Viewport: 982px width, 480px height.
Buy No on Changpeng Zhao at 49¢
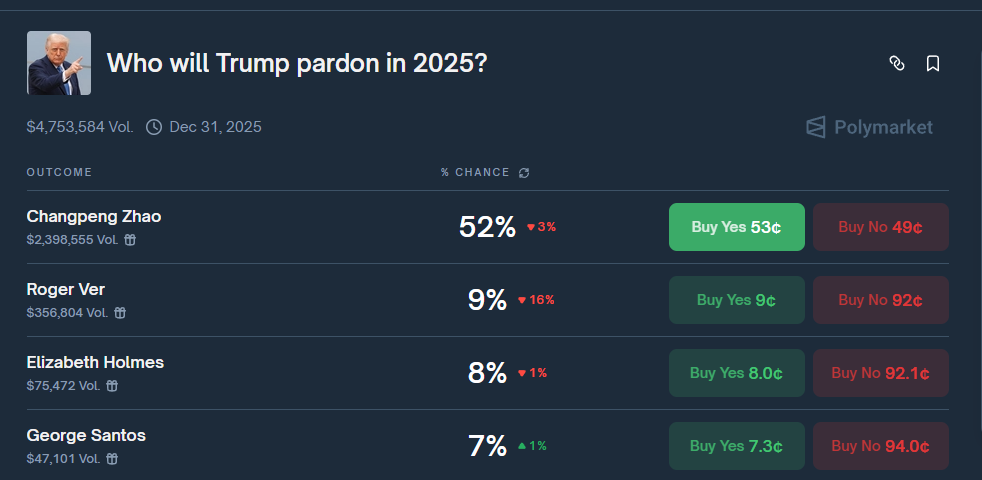tap(880, 227)
